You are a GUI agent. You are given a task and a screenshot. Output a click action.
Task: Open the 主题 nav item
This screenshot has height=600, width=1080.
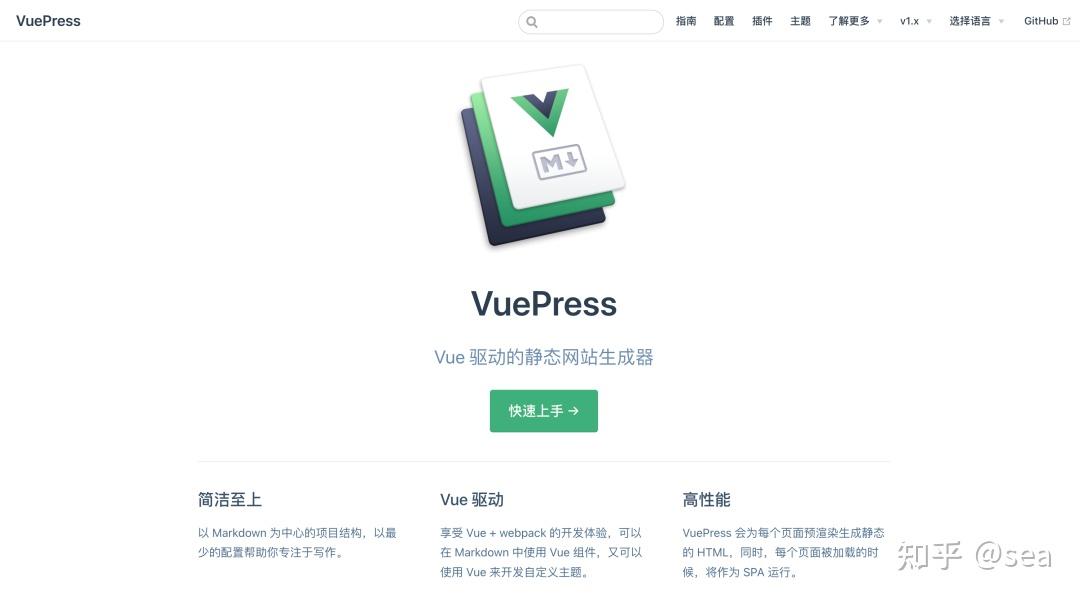click(x=800, y=21)
